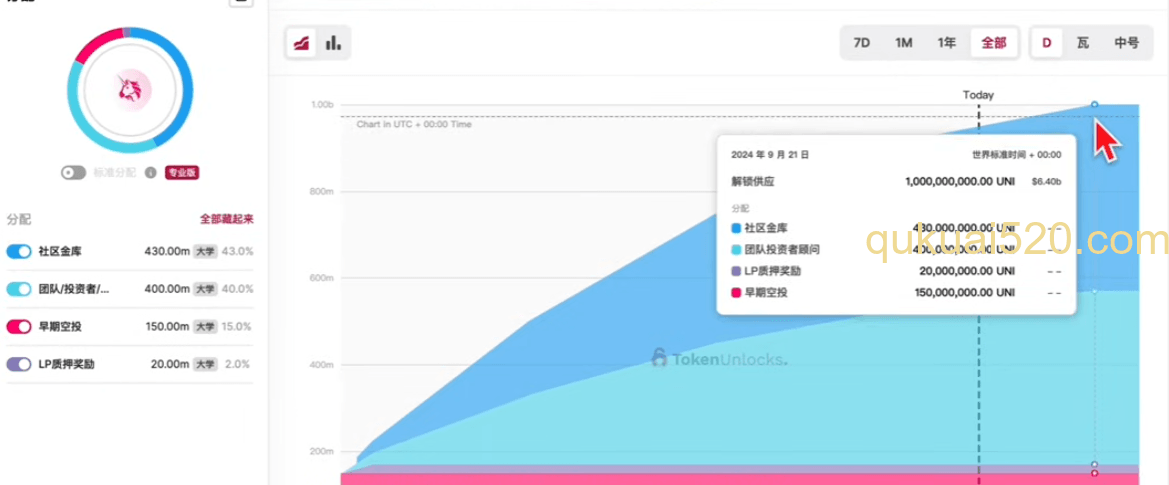Select the 瓦 interval option
This screenshot has width=1169, height=485.
(x=1083, y=43)
